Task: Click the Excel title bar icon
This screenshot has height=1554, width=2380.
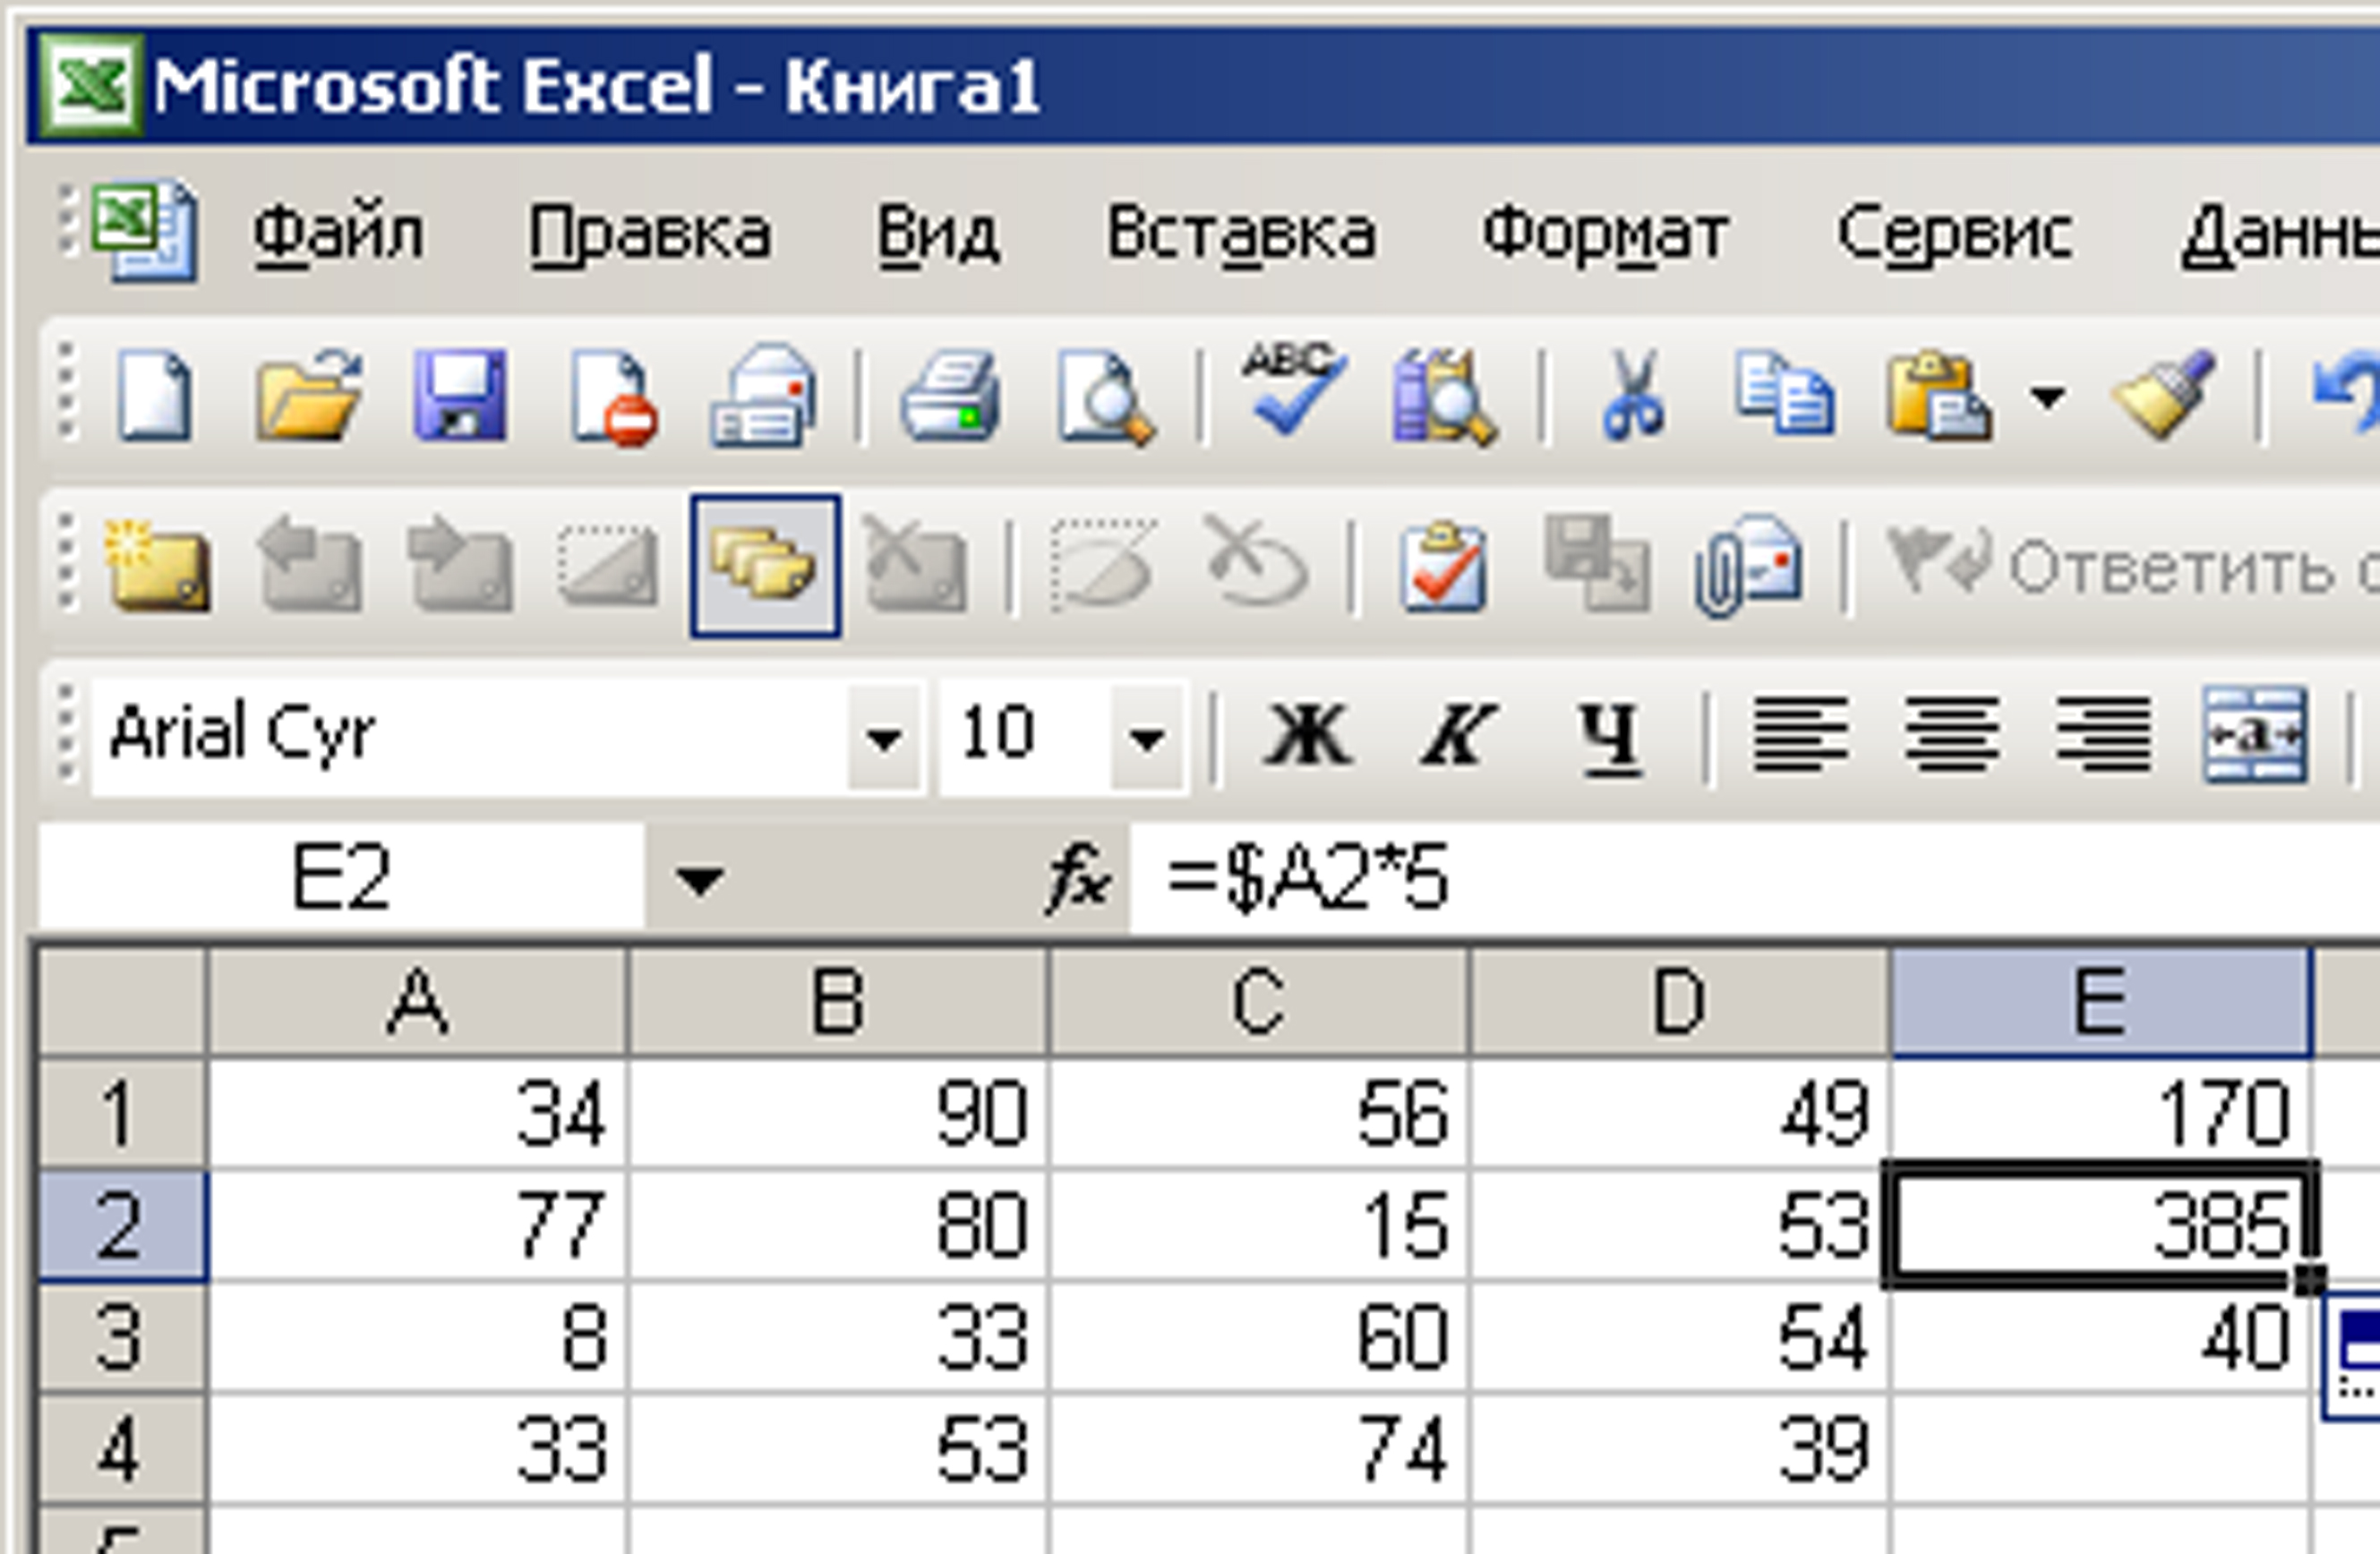Action: [x=90, y=85]
